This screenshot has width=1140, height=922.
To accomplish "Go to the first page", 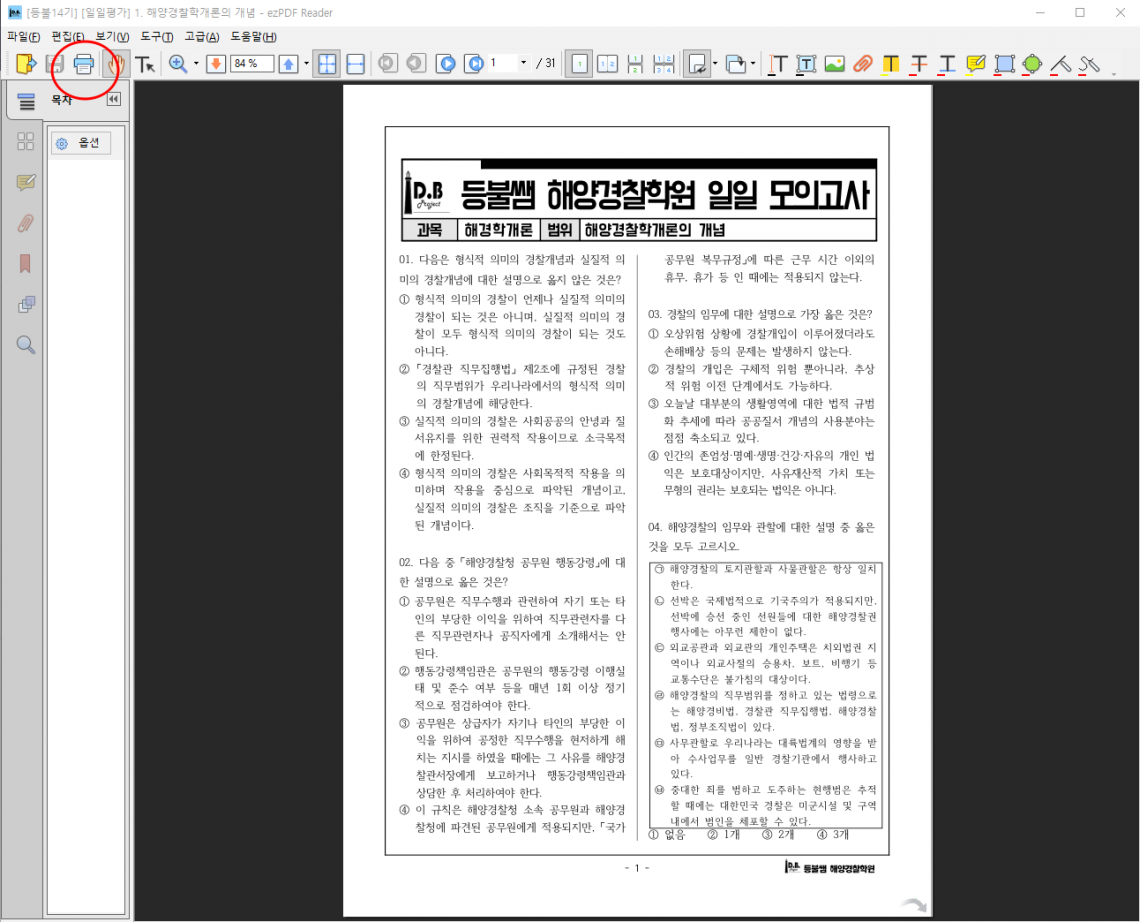I will pyautogui.click(x=388, y=64).
